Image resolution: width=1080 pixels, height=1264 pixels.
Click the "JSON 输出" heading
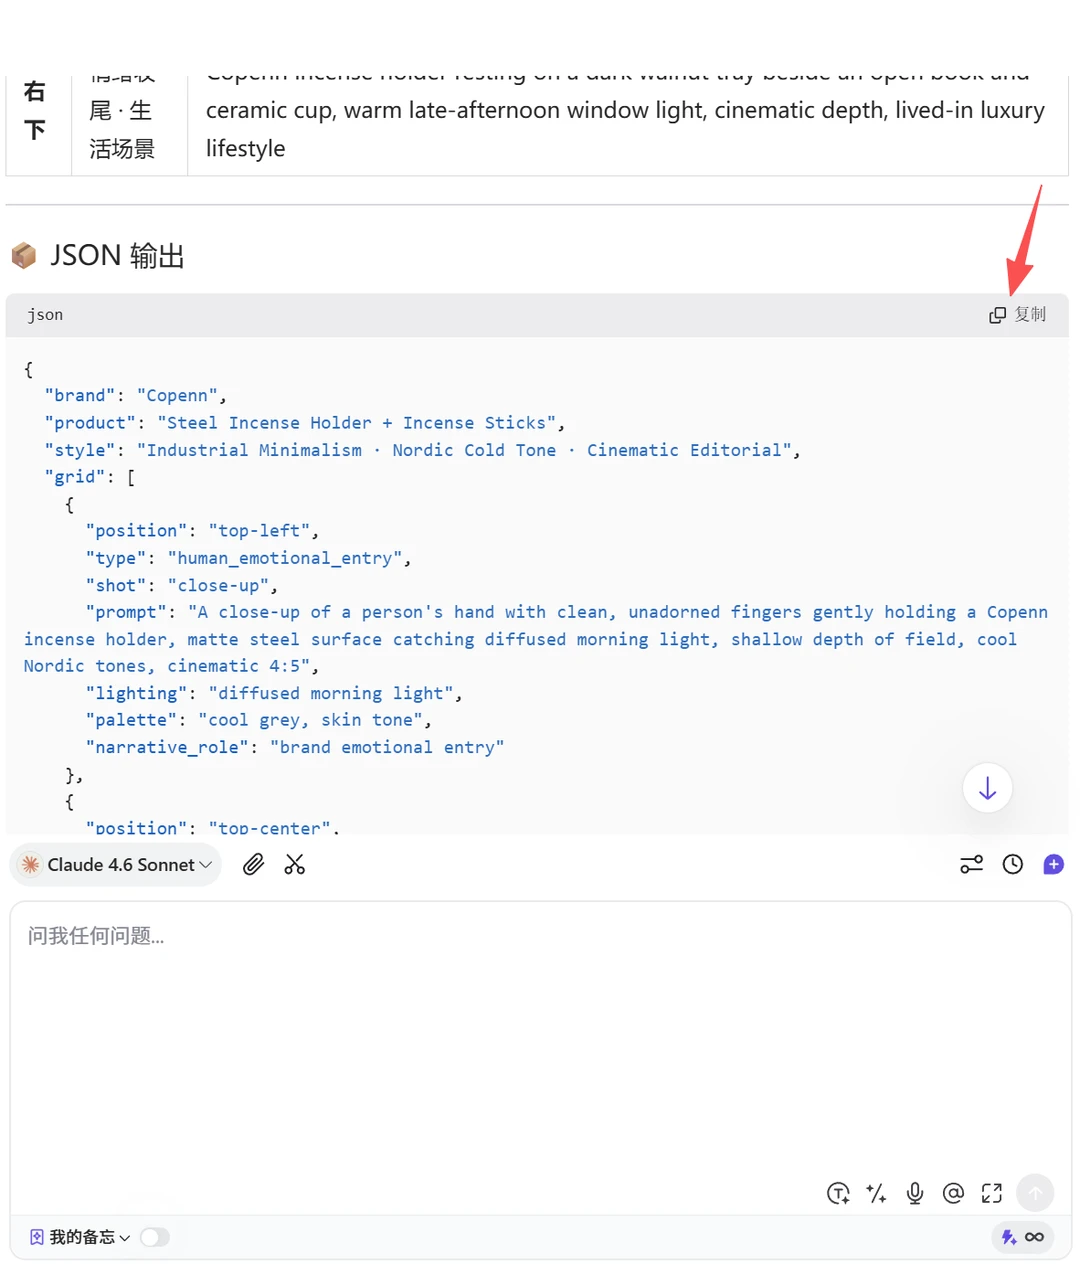(117, 256)
